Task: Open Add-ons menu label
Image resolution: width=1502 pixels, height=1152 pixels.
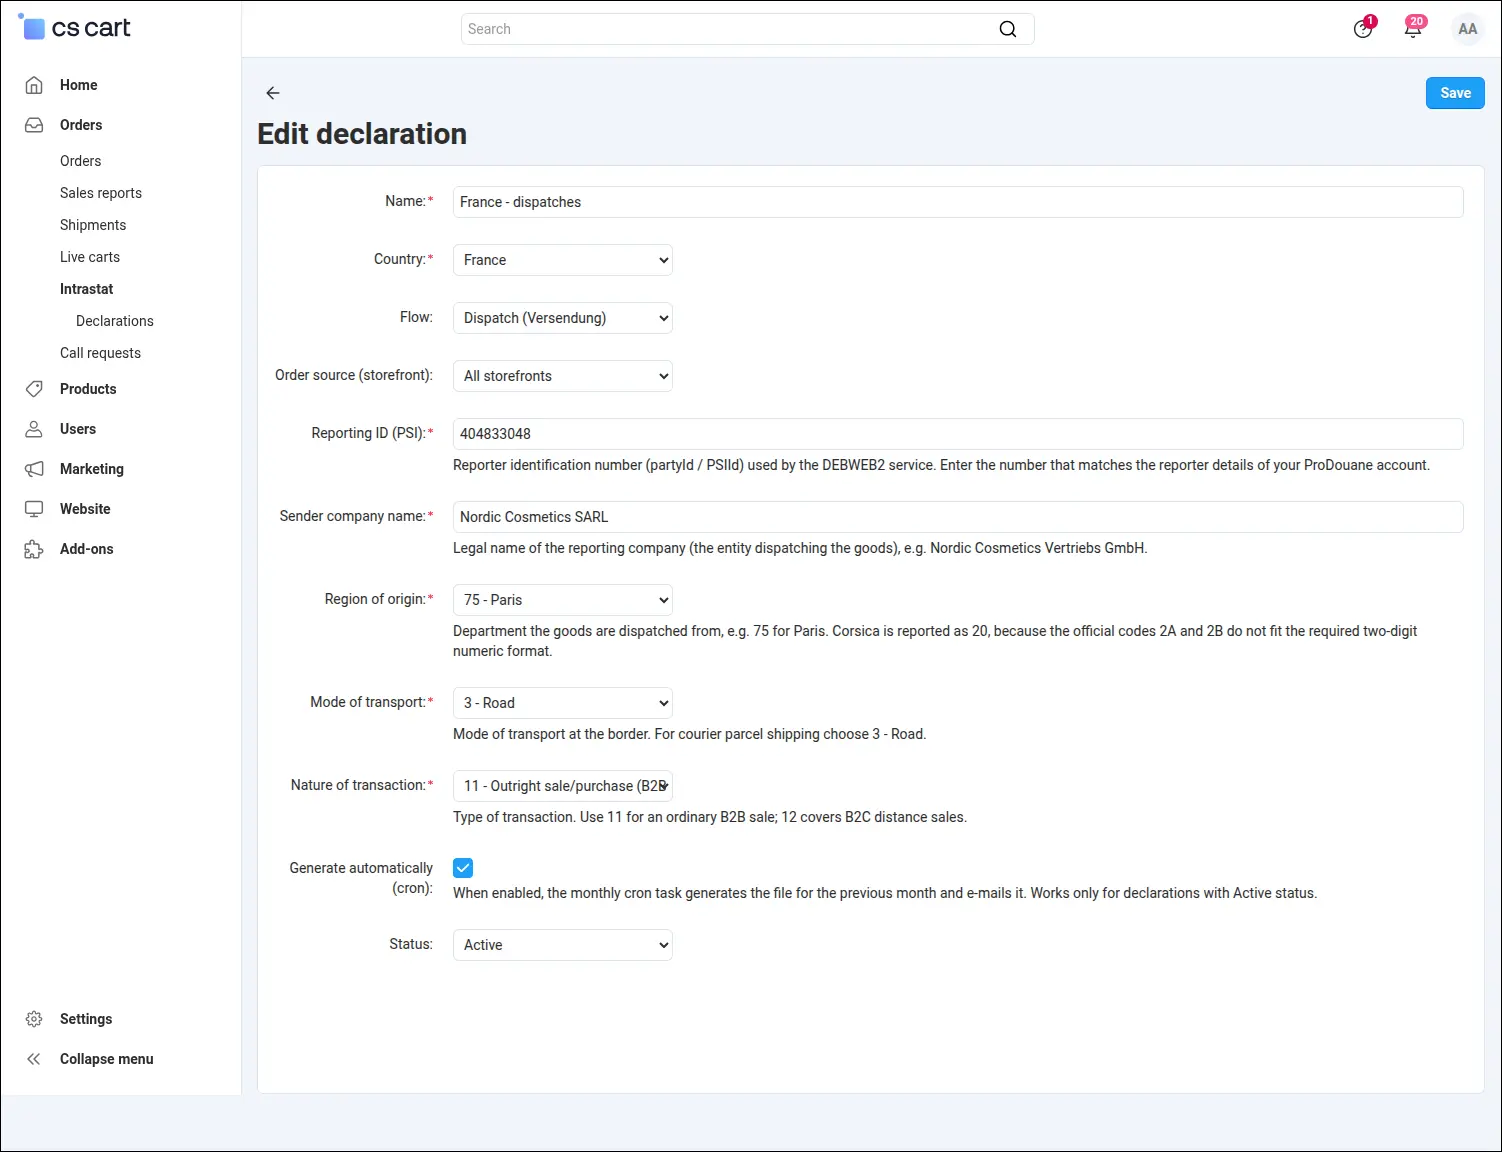Action: pos(87,549)
